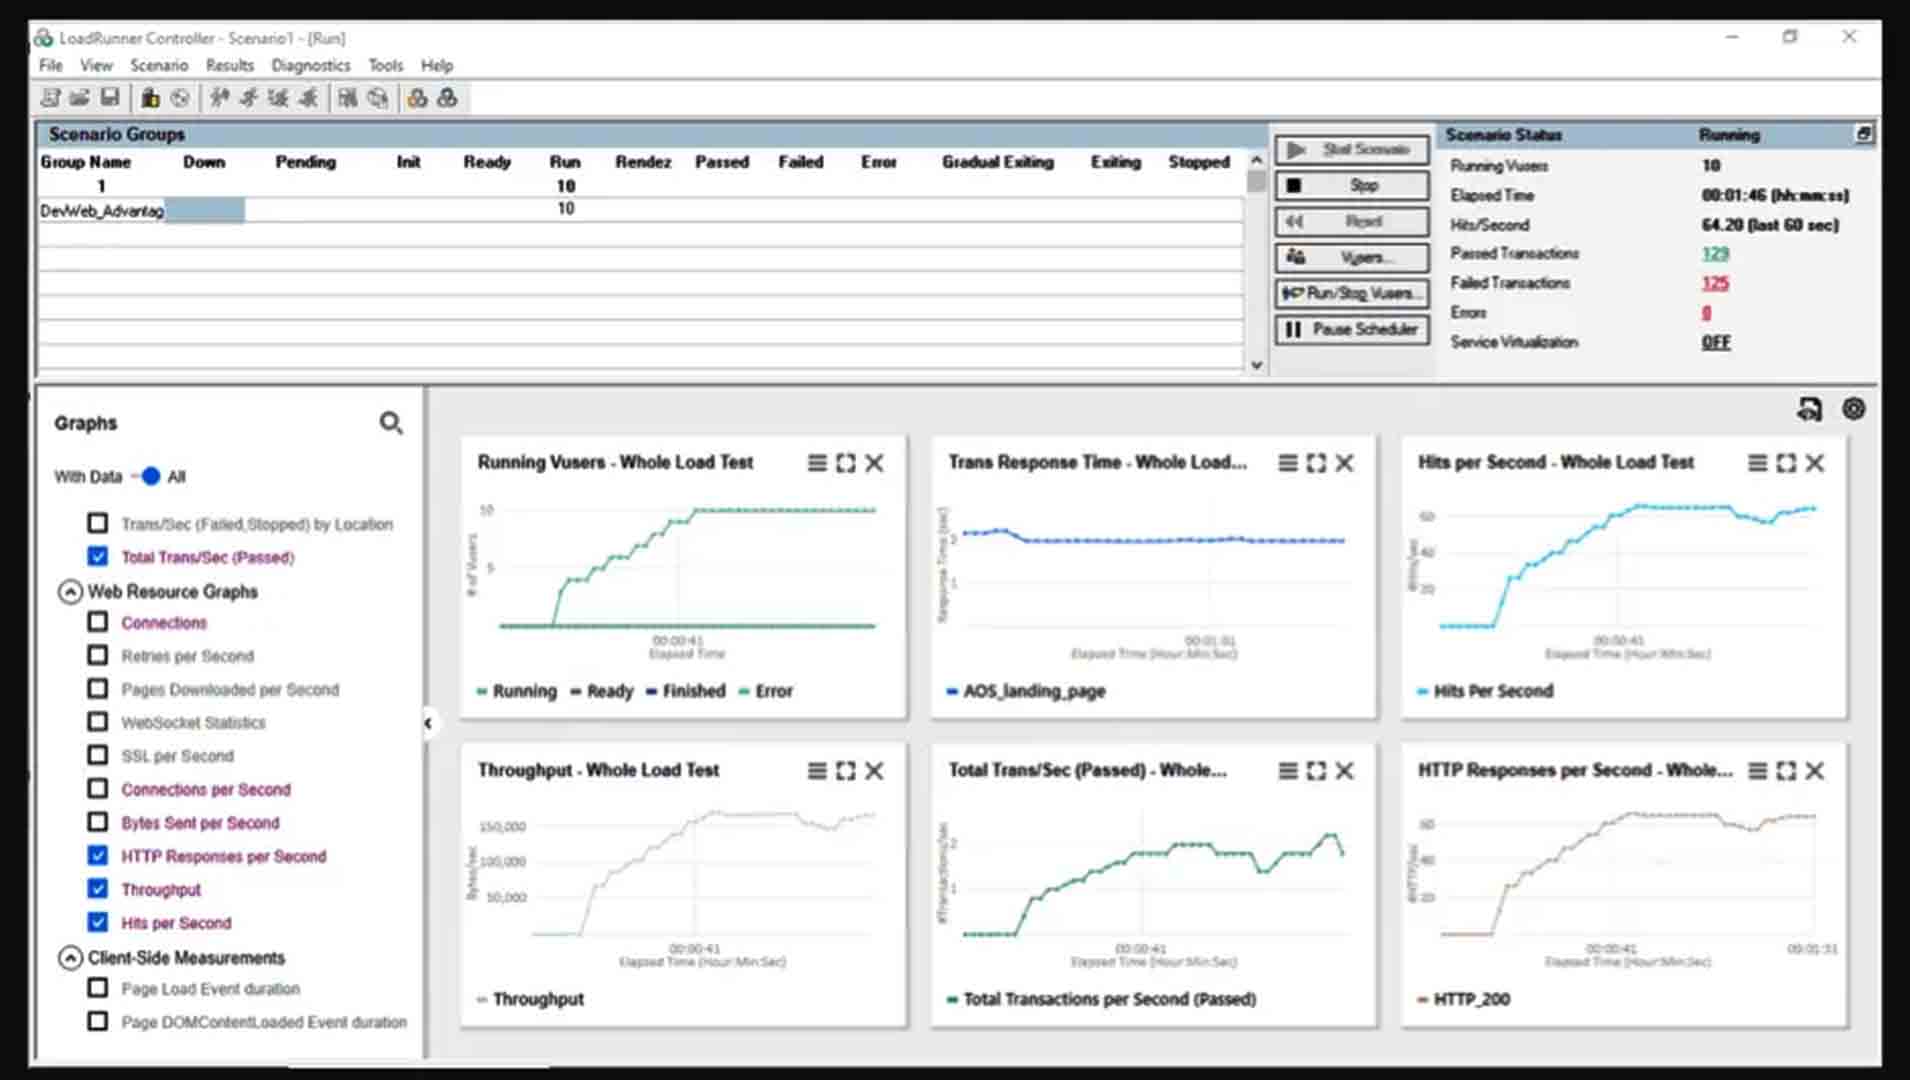Click the save scenario toolbar icon
The width and height of the screenshot is (1910, 1080).
[110, 97]
